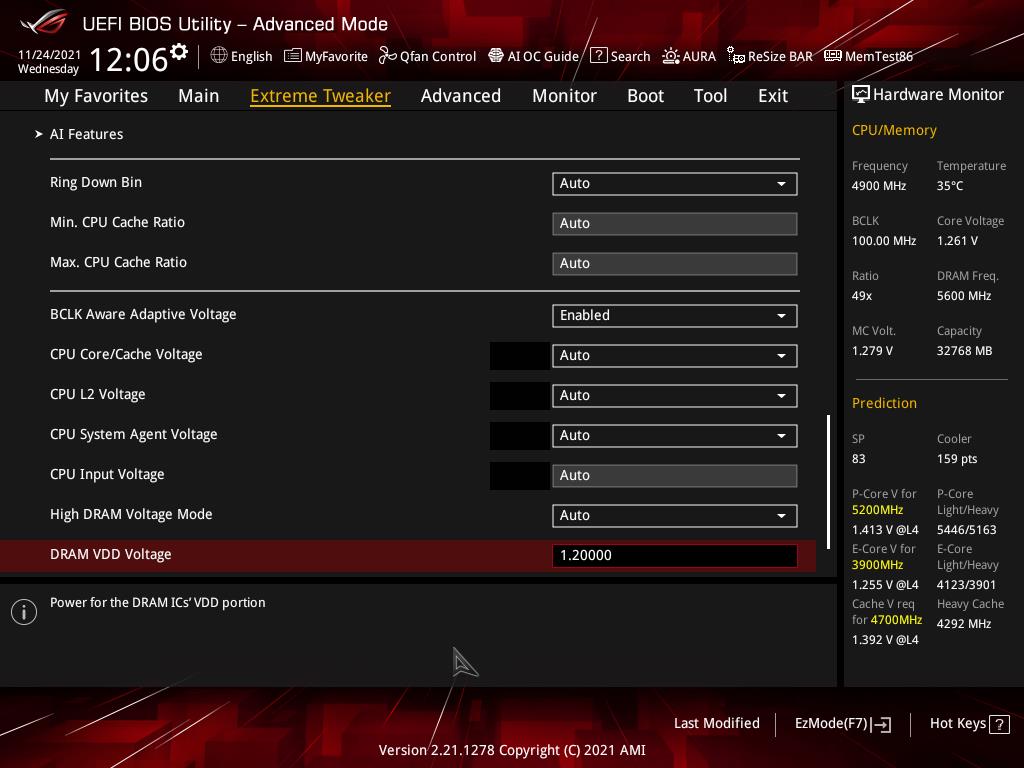Open the Hot Keys help icon
Viewport: 1024px width, 768px height.
[998, 724]
